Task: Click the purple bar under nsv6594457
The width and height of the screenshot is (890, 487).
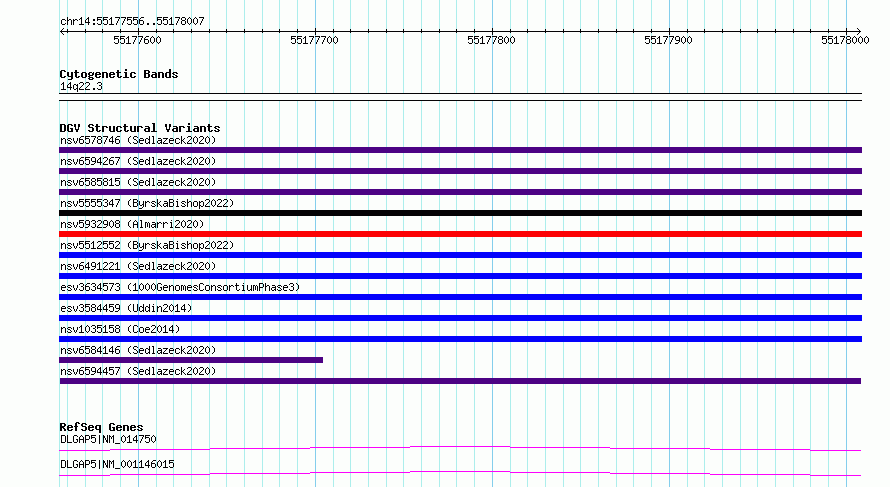Action: click(x=460, y=381)
